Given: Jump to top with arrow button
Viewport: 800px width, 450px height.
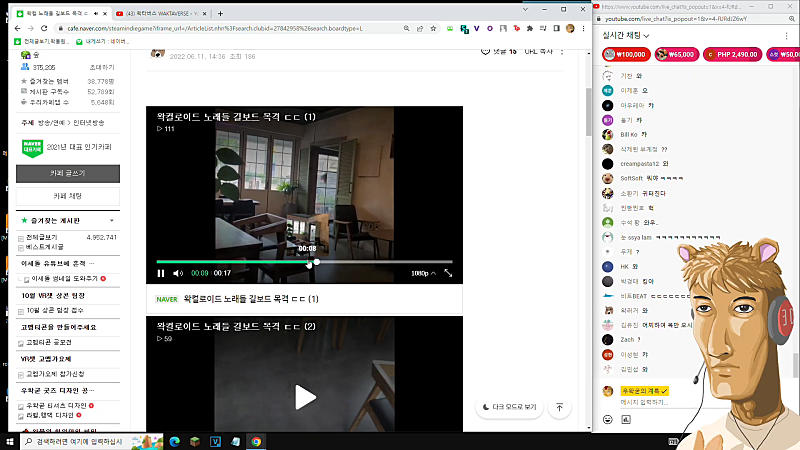Looking at the screenshot, I should pyautogui.click(x=559, y=407).
